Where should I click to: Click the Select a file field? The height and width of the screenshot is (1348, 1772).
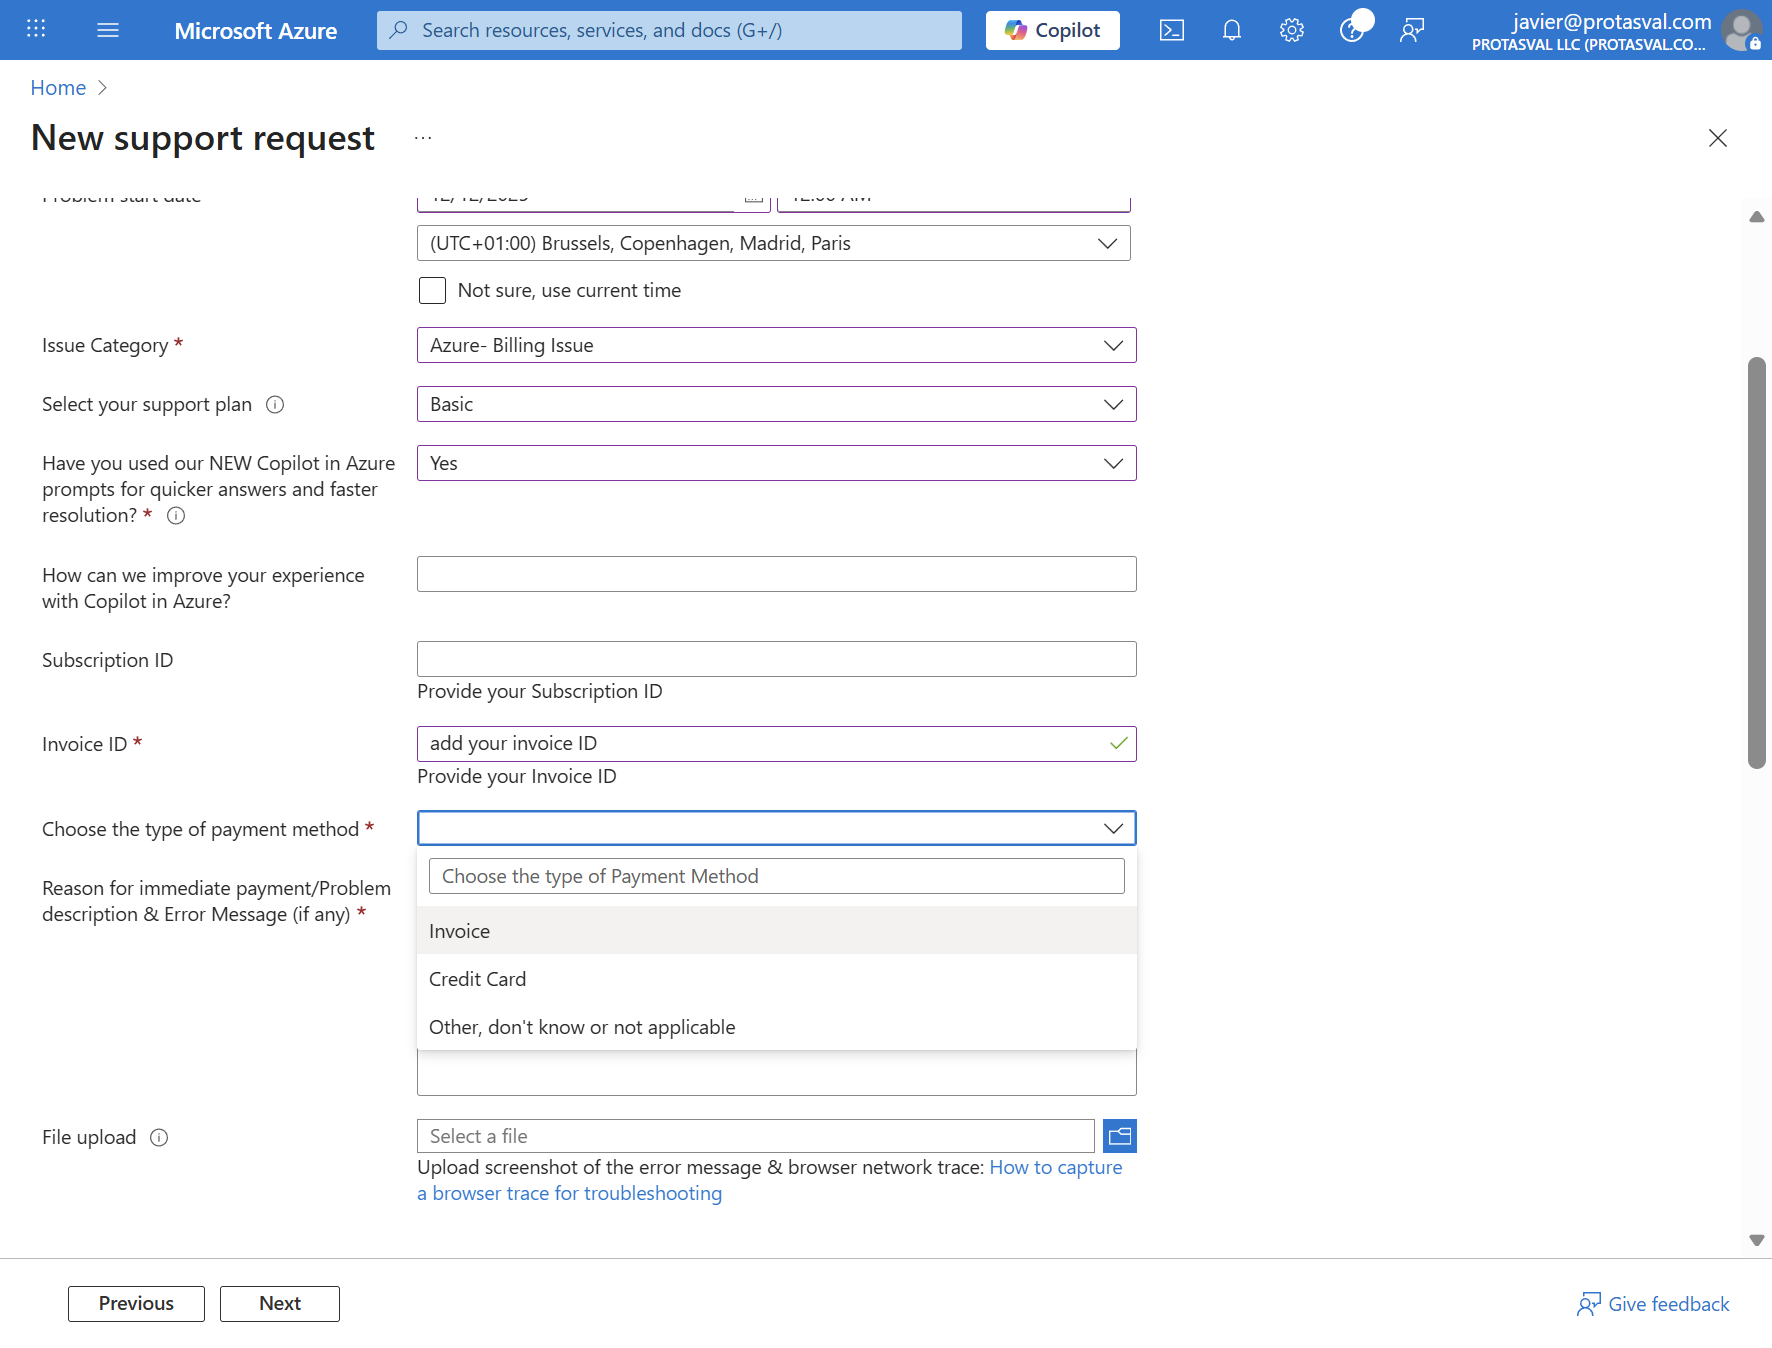756,1136
